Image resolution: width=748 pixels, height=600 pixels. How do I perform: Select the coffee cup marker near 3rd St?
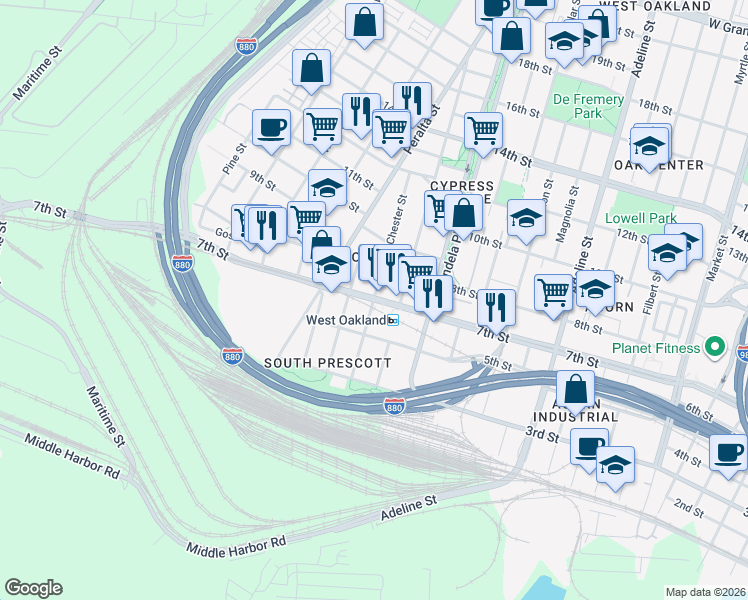(x=589, y=449)
